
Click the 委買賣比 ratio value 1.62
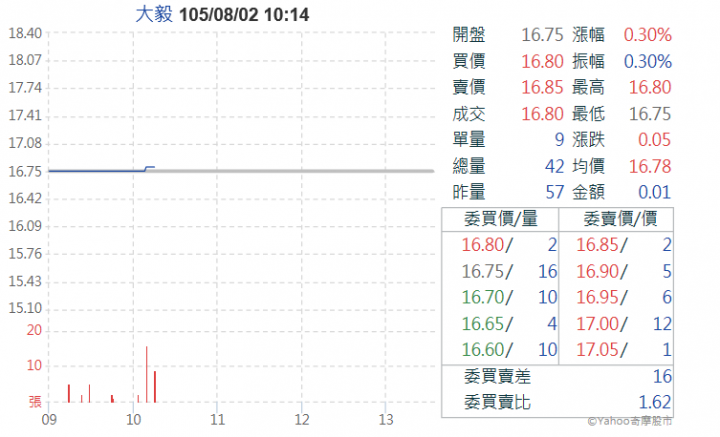point(654,403)
